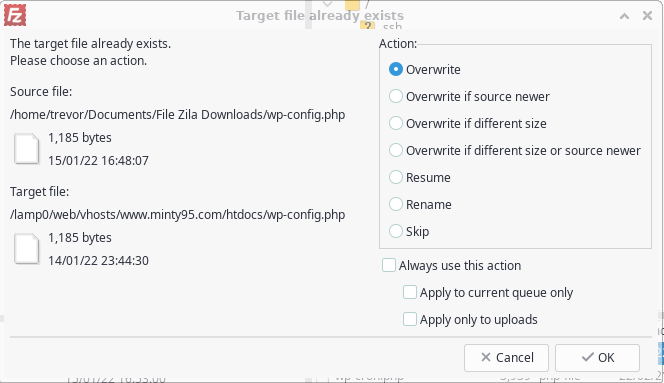Roll up dialog with the title bar arrow
The image size is (664, 383).
pos(624,16)
